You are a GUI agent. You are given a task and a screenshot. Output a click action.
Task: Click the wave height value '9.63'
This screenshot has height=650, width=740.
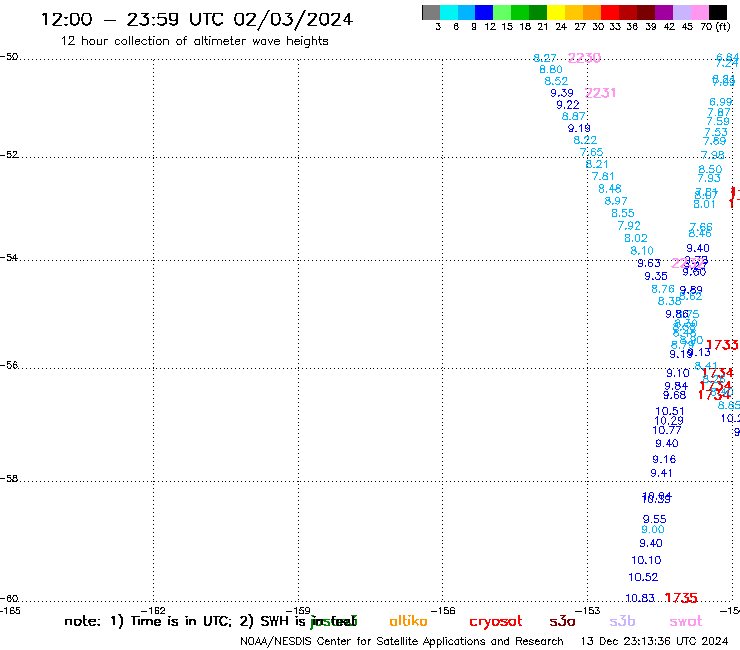649,263
